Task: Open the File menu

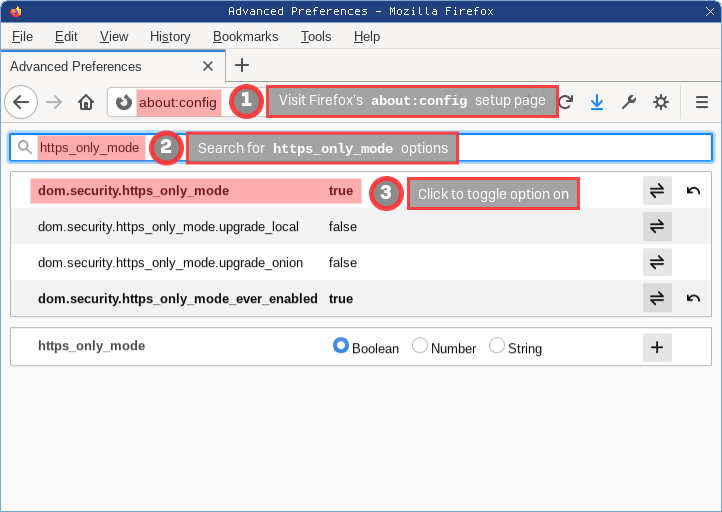Action: tap(22, 36)
